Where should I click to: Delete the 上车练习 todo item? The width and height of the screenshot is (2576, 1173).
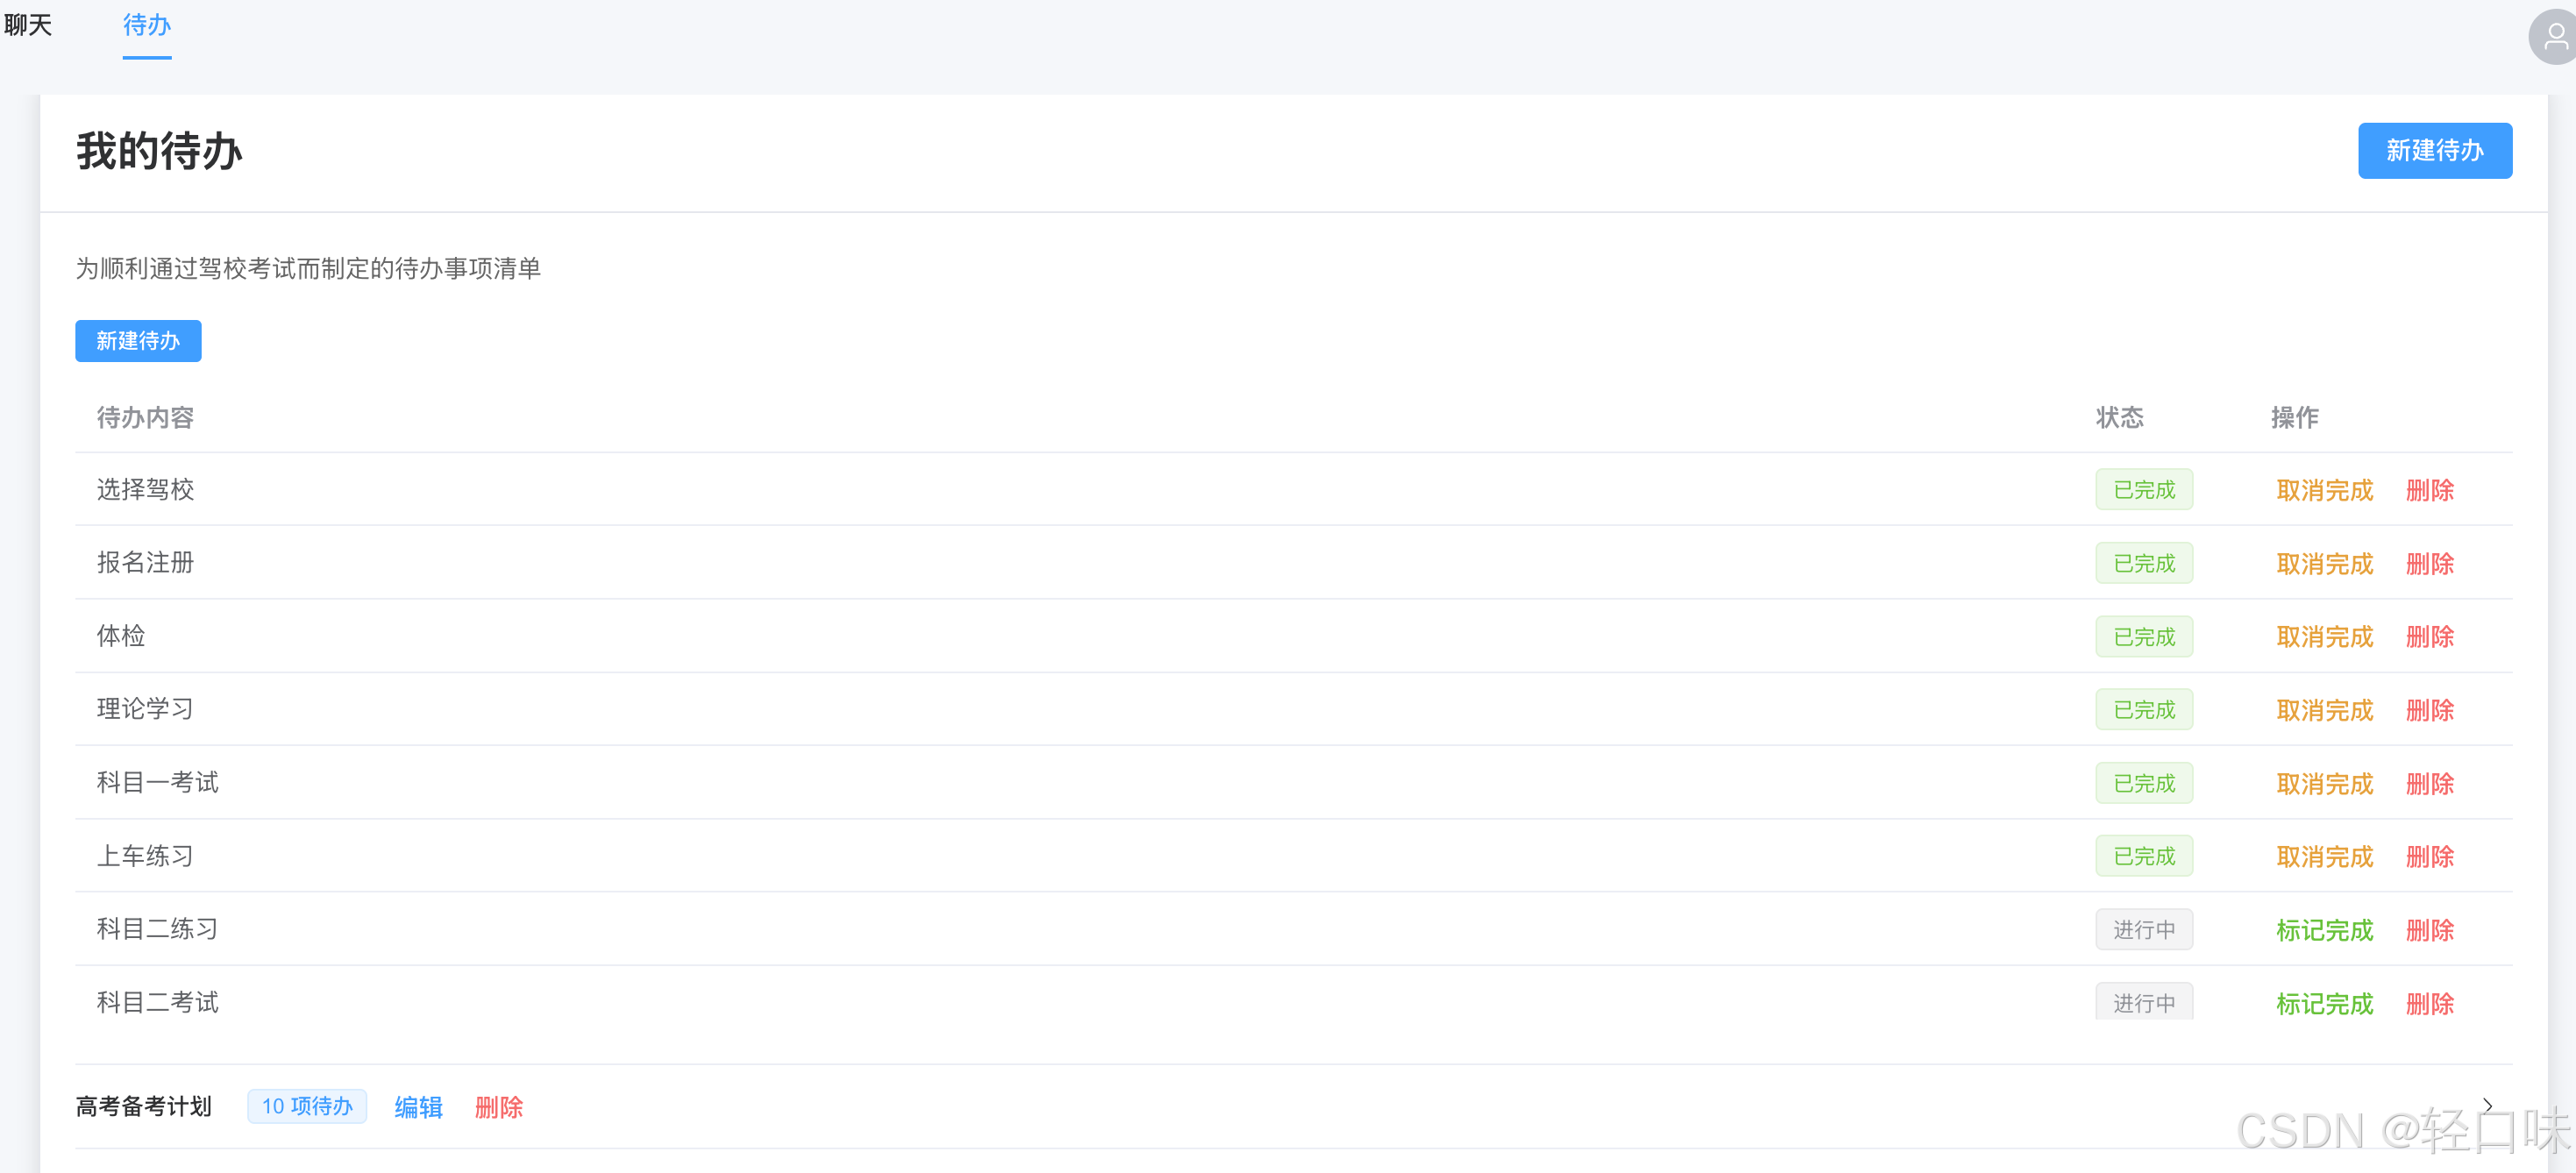coord(2429,857)
